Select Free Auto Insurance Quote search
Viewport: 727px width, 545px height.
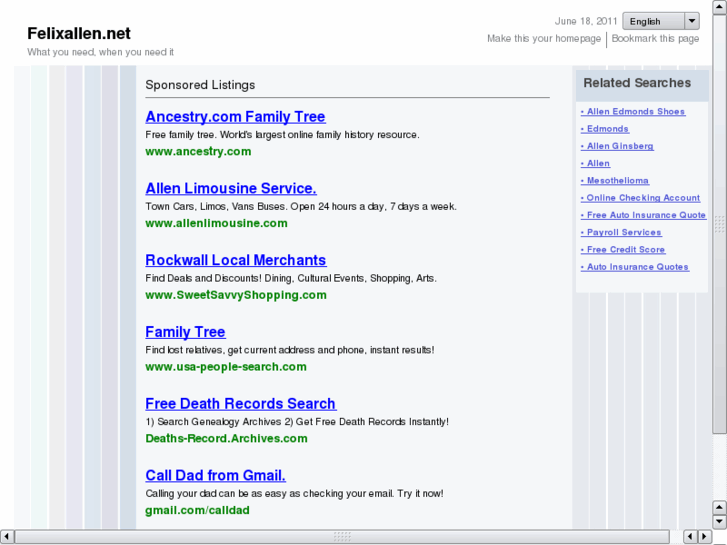[x=644, y=215]
